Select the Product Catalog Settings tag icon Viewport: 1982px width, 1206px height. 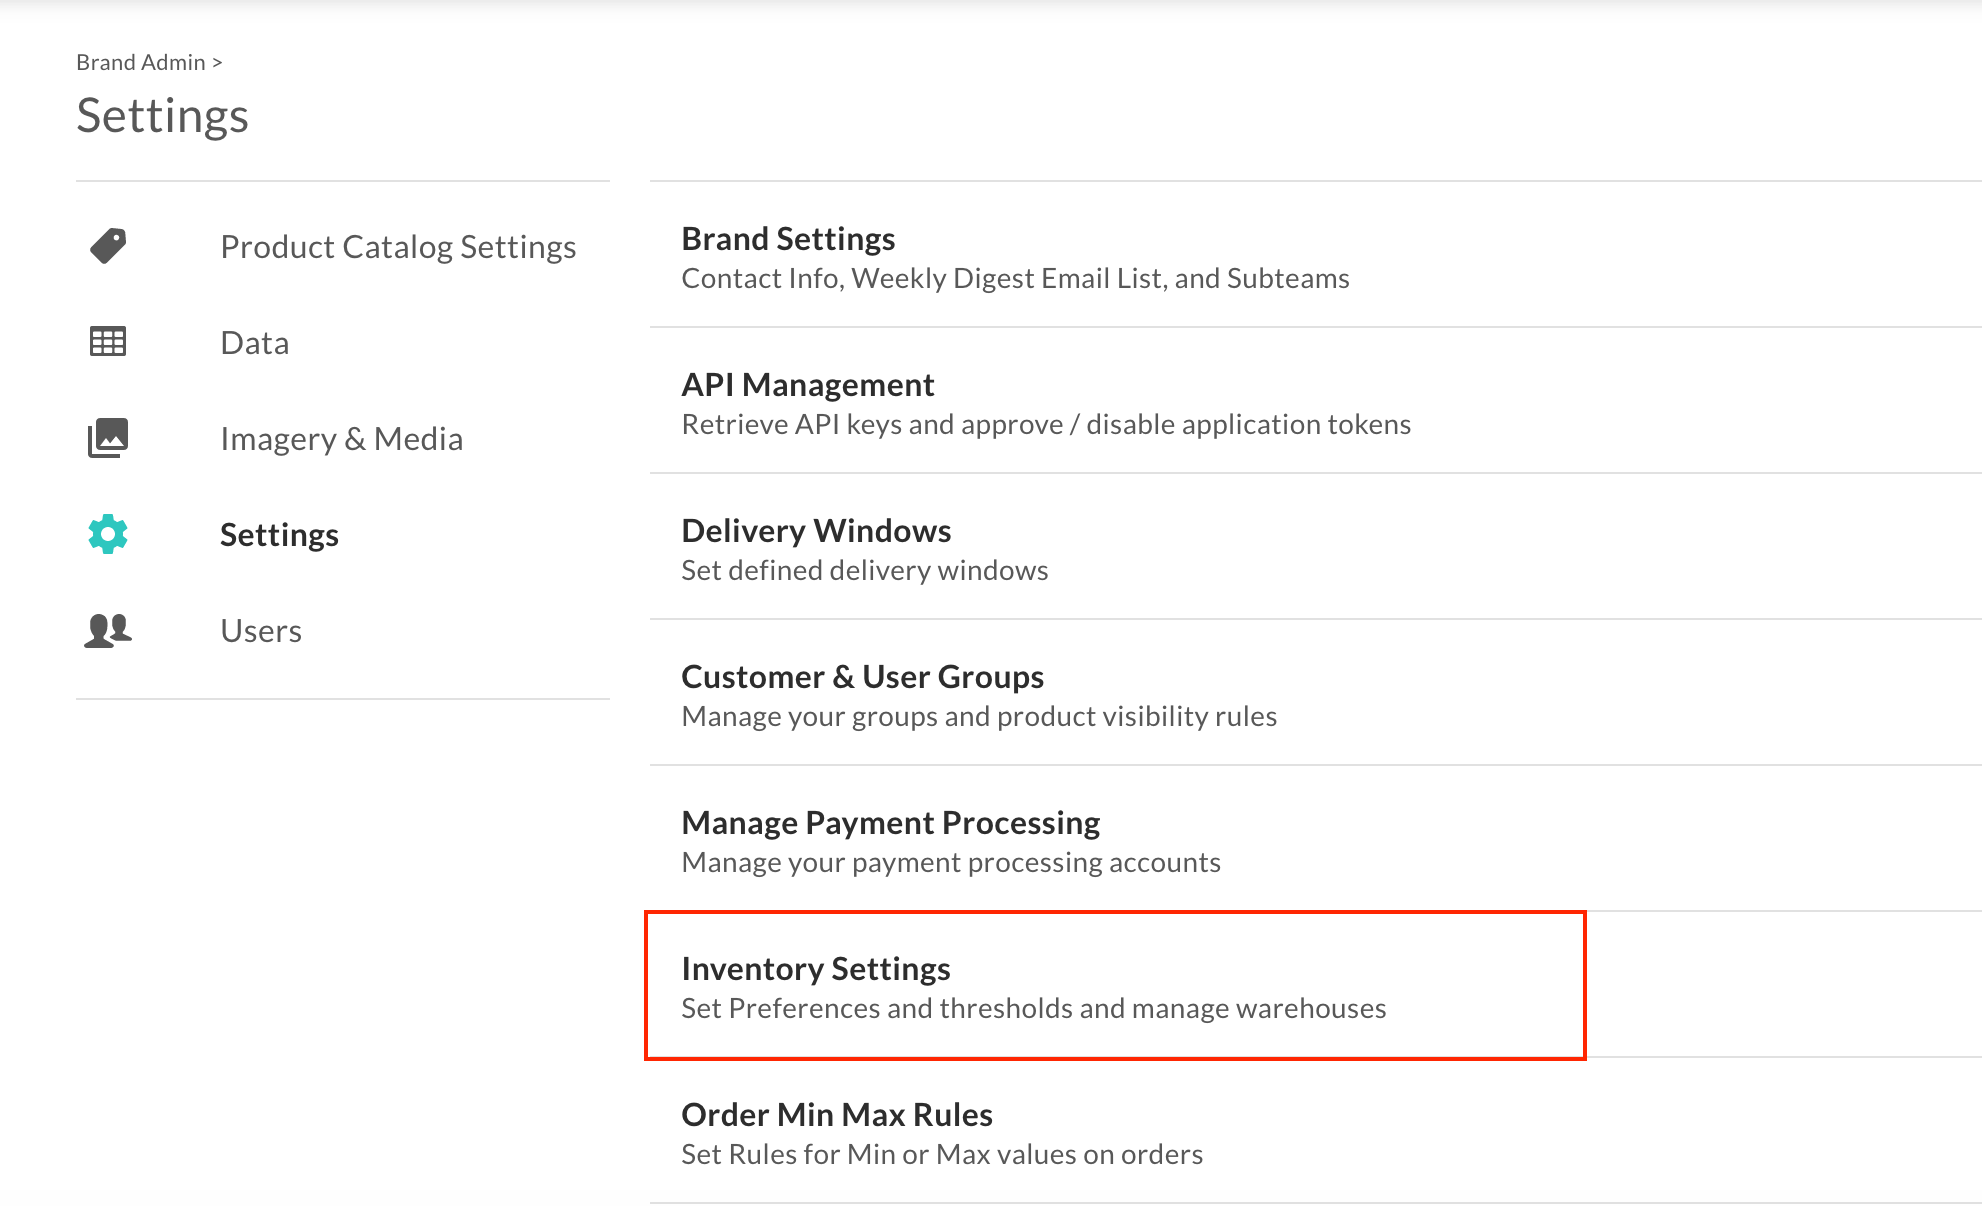107,245
